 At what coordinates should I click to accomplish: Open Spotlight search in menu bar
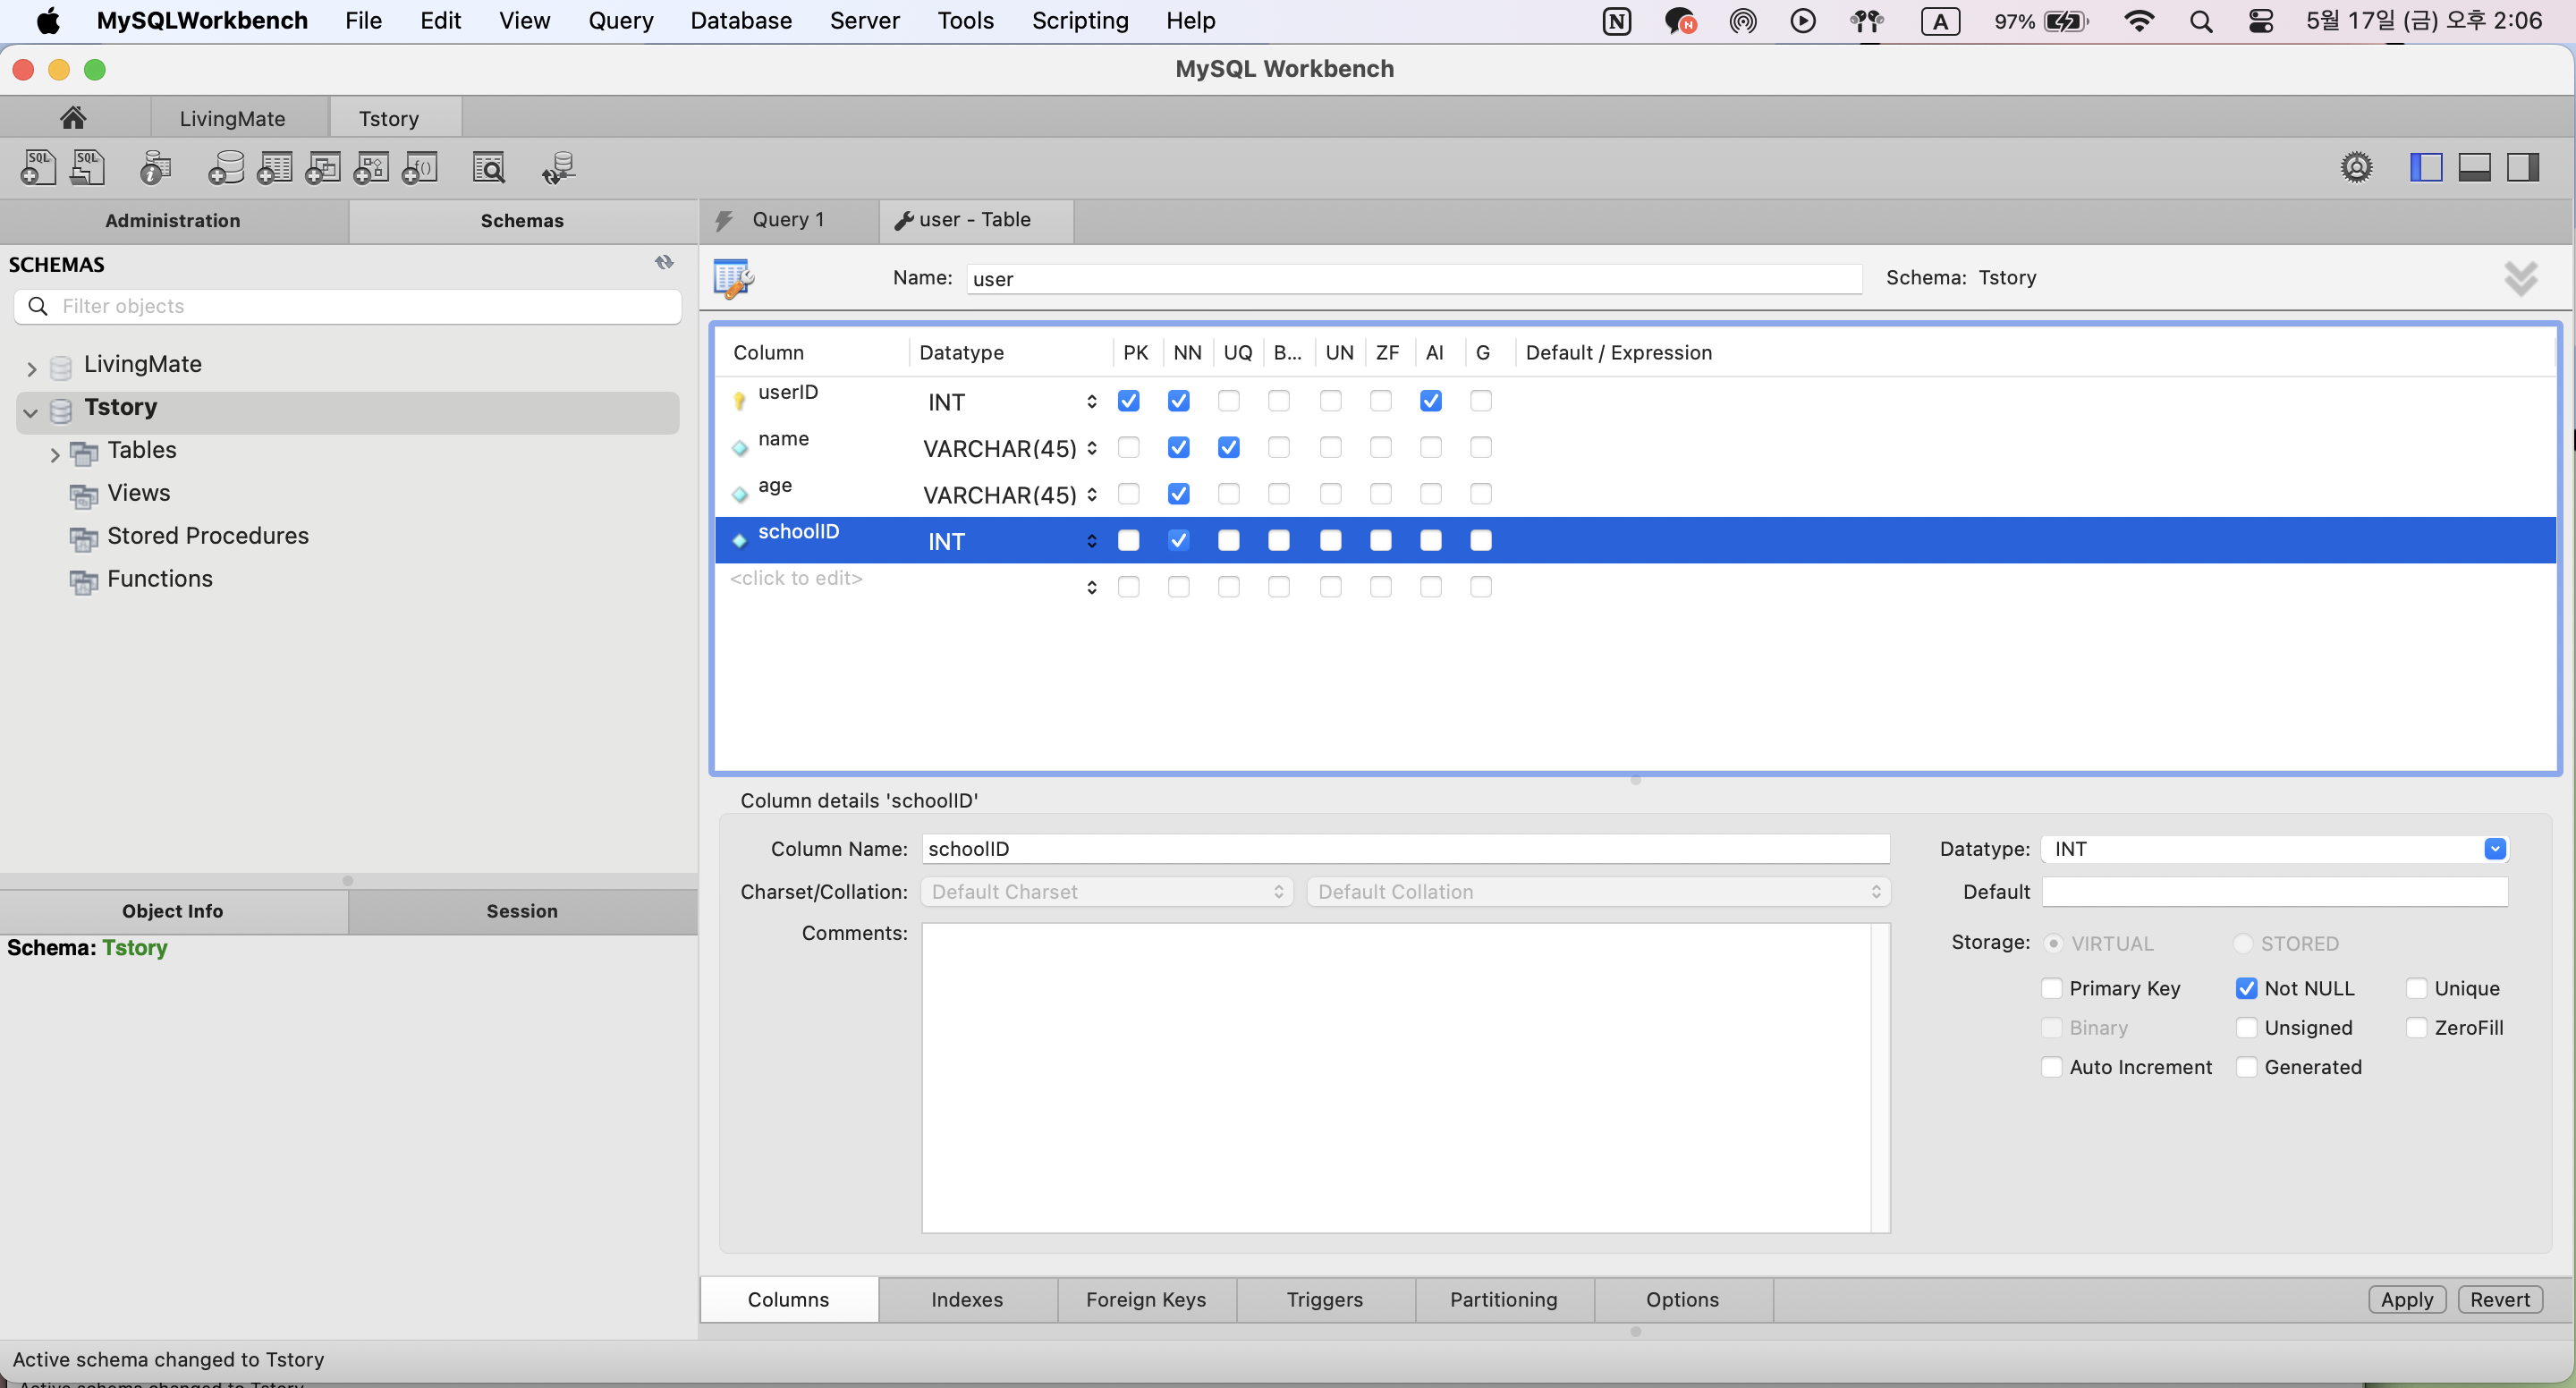coord(2201,21)
